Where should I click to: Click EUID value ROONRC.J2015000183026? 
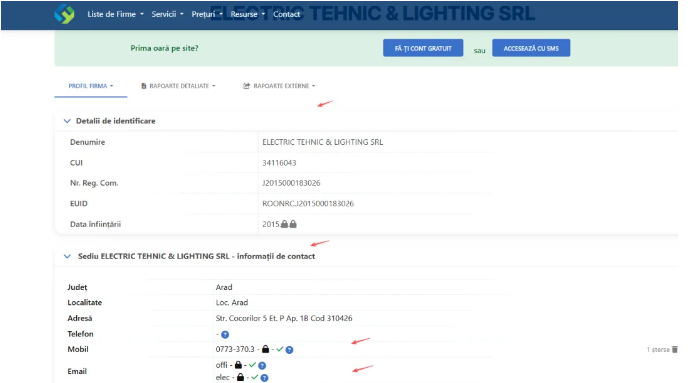[308, 203]
